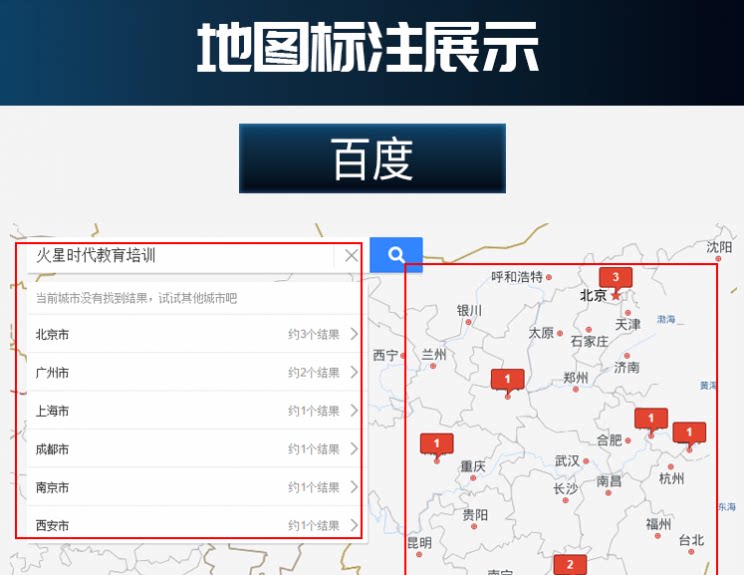Click the 兰州 city label

pos(434,354)
